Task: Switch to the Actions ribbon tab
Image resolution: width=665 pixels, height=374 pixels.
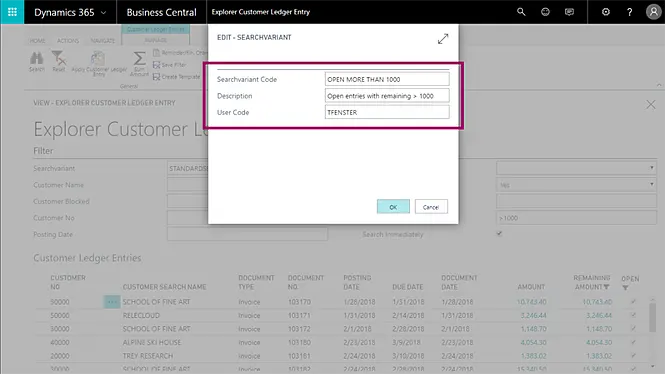Action: click(x=68, y=41)
